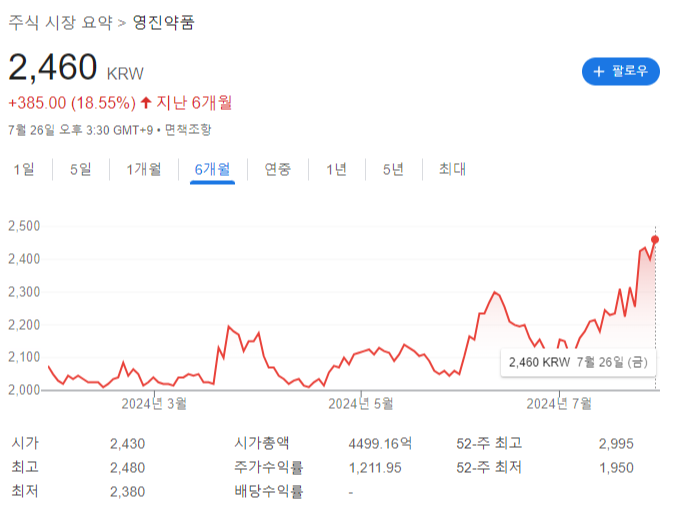Click the +385.00 (18.55%) change text
Image resolution: width=674 pixels, height=505 pixels.
(x=72, y=103)
